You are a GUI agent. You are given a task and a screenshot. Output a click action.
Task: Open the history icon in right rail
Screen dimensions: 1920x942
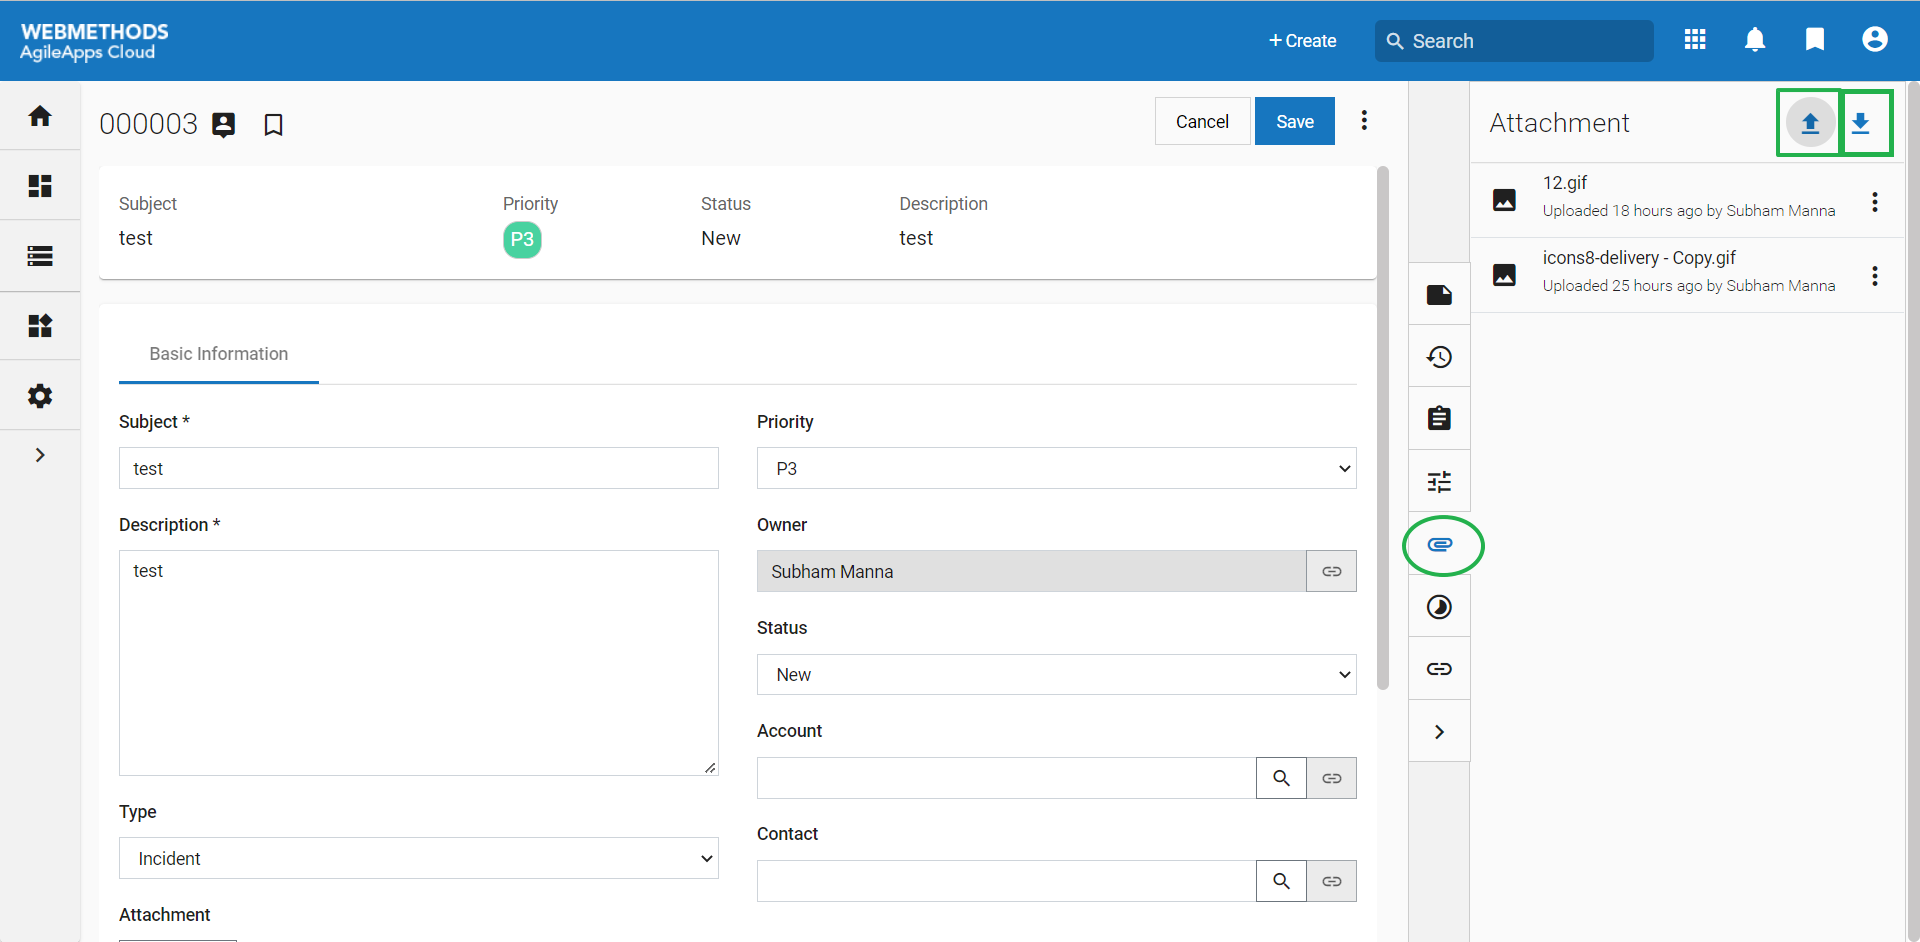(x=1439, y=357)
